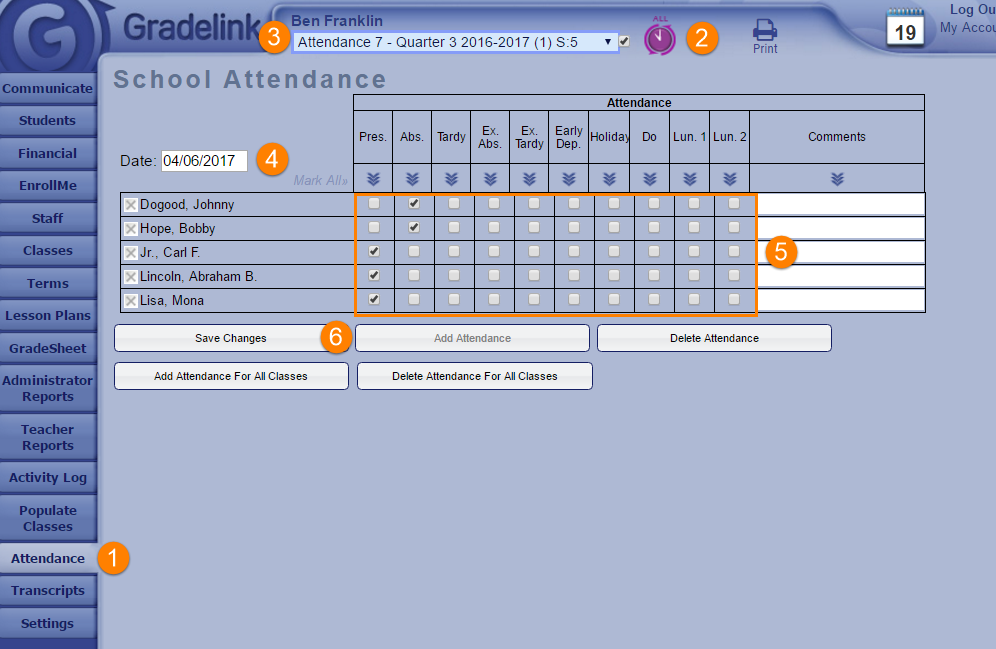
Task: Open the Attendance 7 class dropdown
Action: point(456,42)
